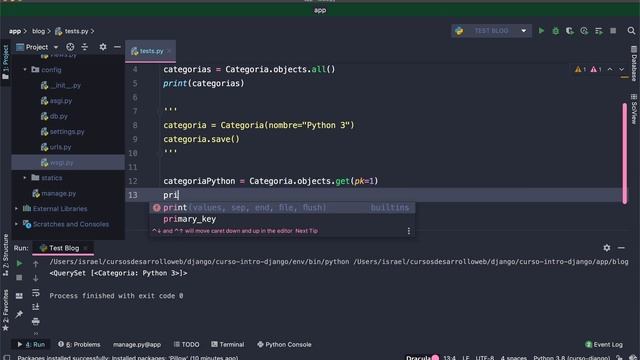Change UTF-8 file encoding in status bar
Screen dimensions: 640x360
click(x=484, y=358)
